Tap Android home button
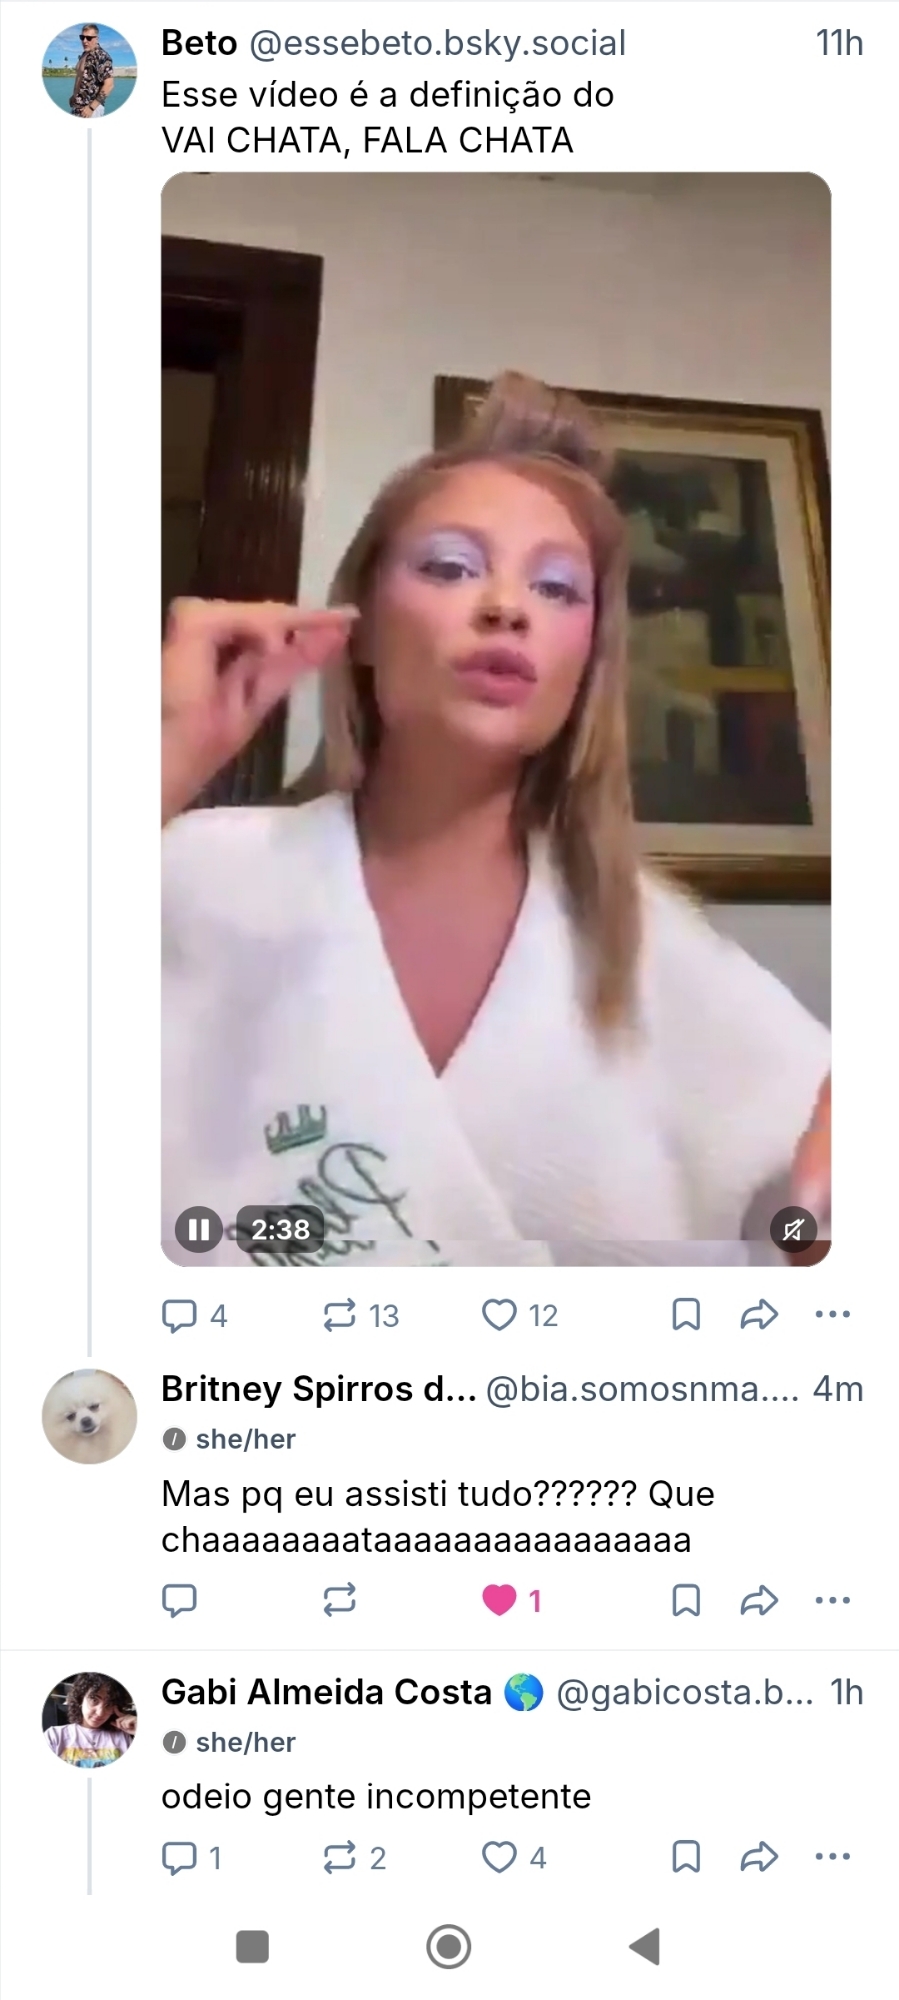The height and width of the screenshot is (2000, 899). pos(449,1946)
